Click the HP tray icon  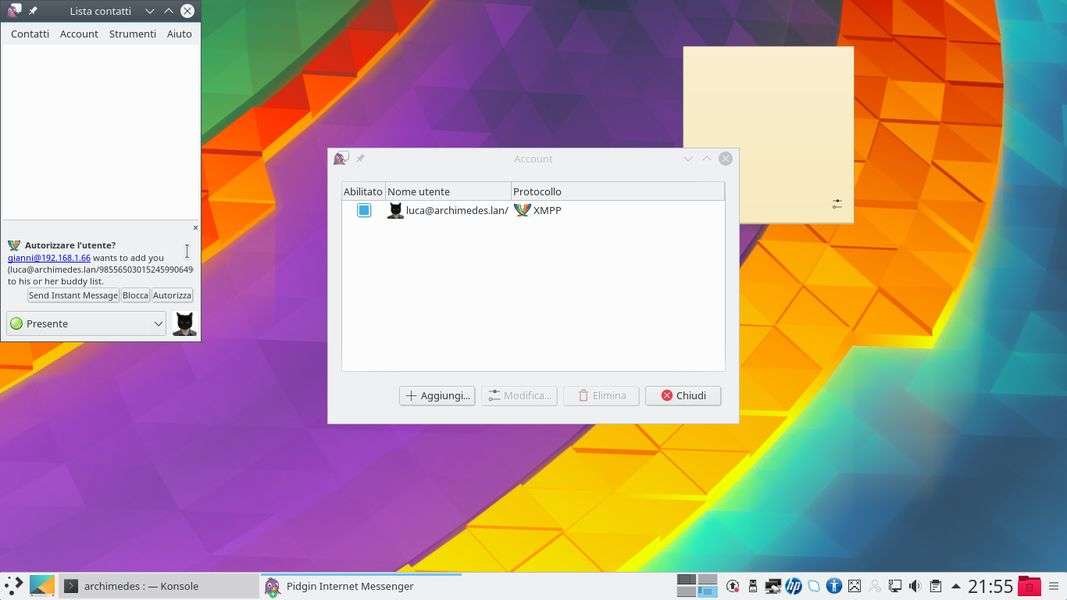(793, 586)
